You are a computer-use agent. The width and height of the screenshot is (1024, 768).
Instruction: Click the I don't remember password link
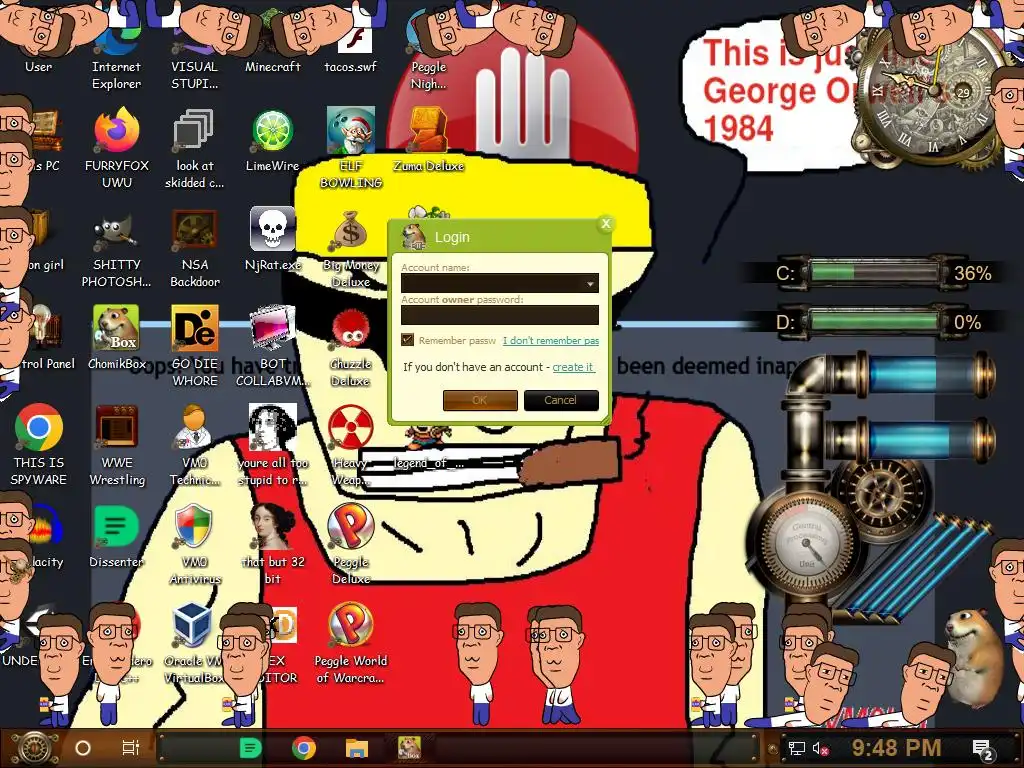pyautogui.click(x=551, y=340)
